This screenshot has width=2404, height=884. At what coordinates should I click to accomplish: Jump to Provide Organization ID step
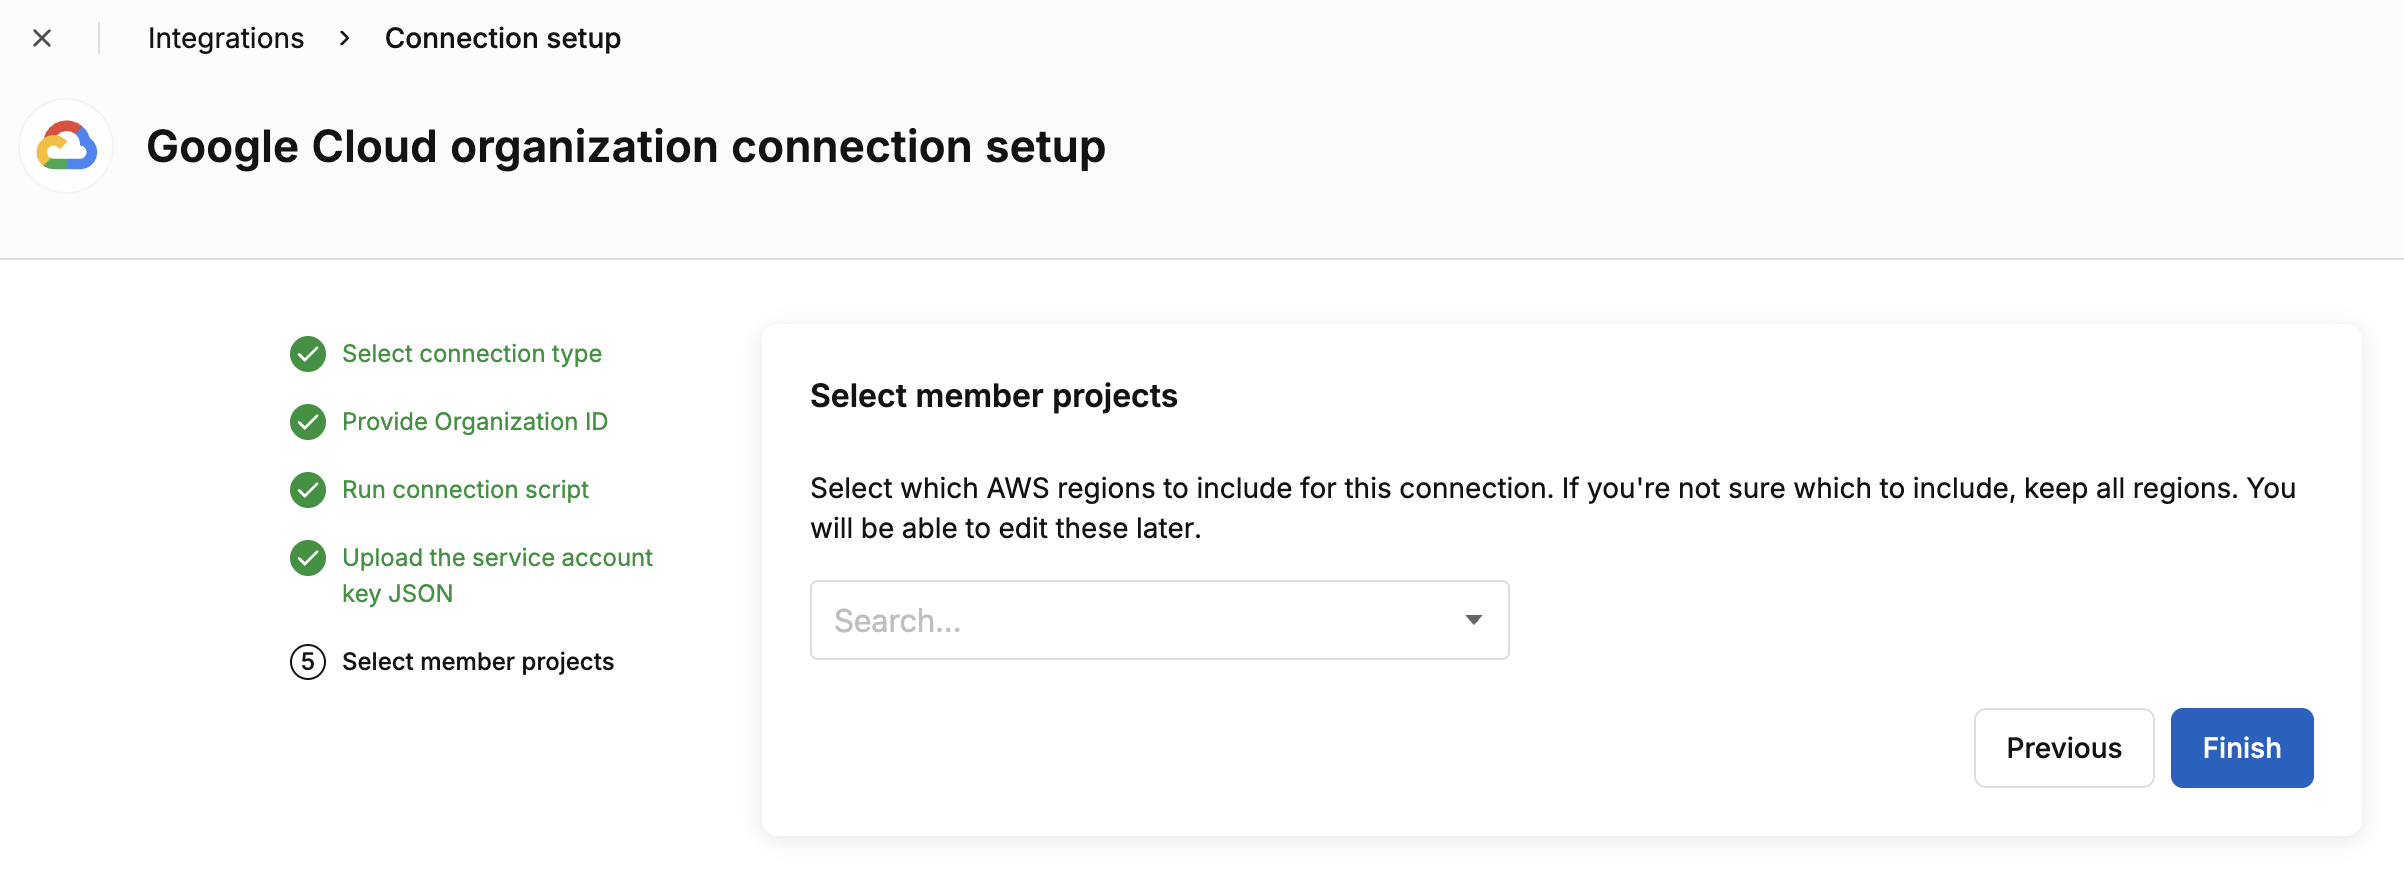pyautogui.click(x=475, y=422)
